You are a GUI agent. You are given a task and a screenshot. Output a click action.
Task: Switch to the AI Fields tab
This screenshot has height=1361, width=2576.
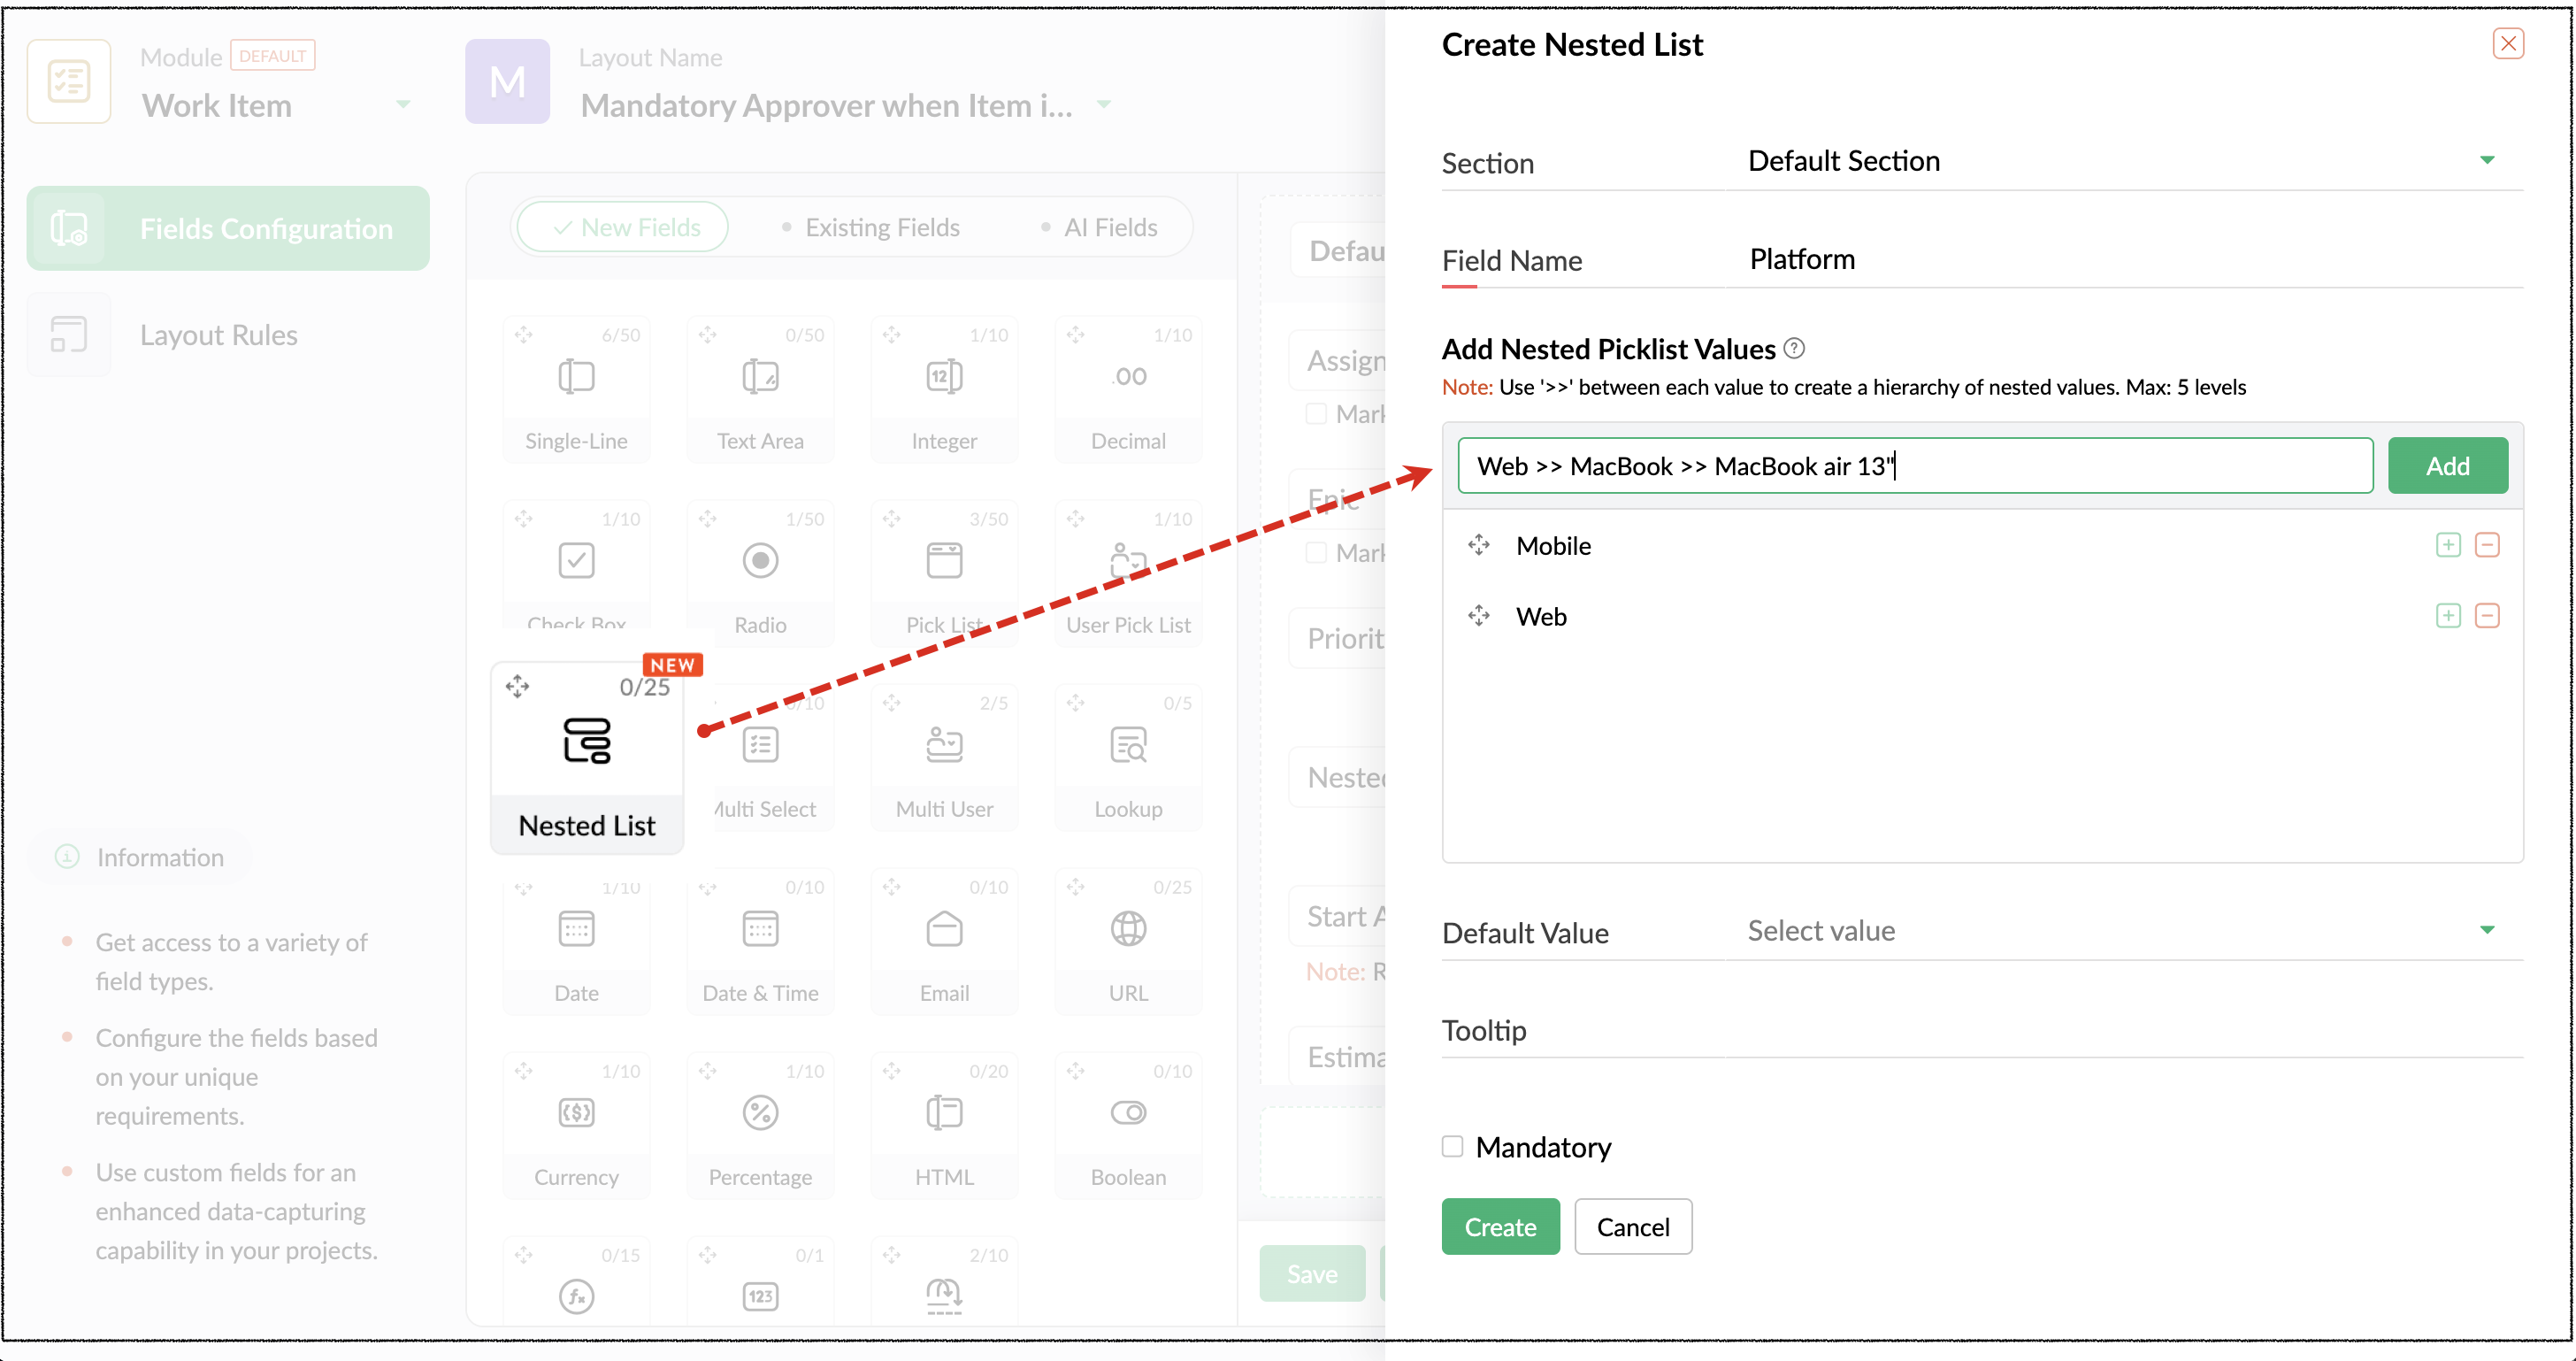tap(1109, 228)
